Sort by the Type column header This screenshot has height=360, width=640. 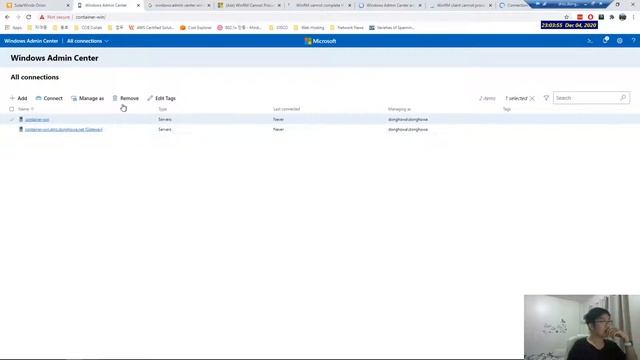pyautogui.click(x=163, y=109)
